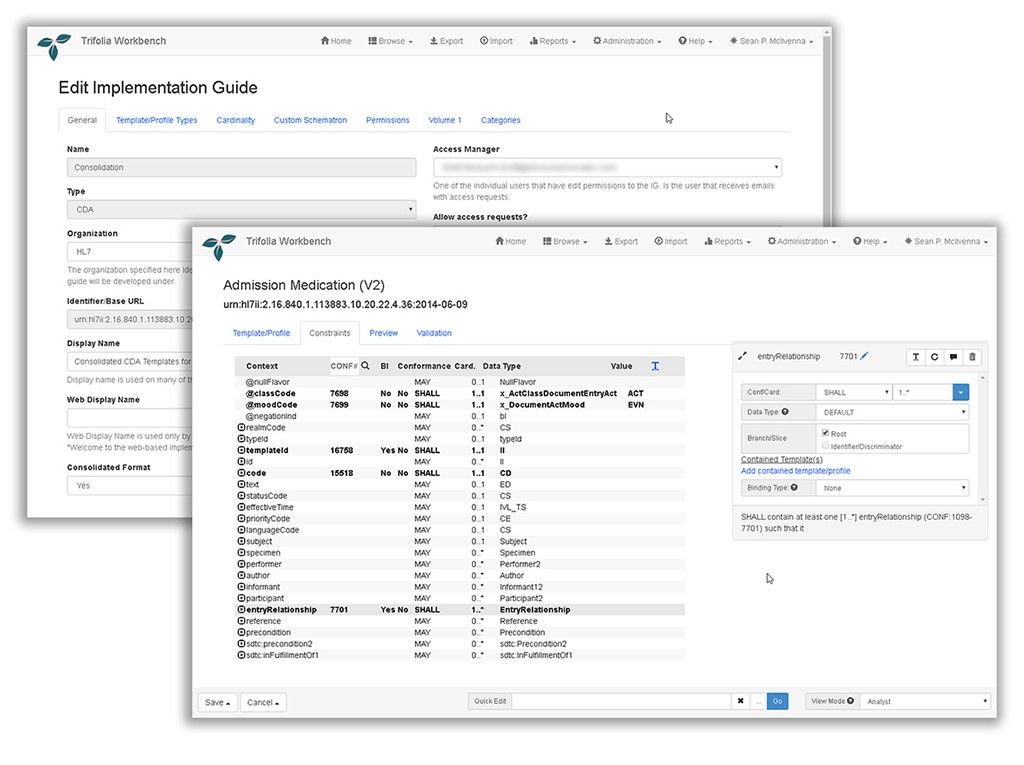
Task: Click the blue pencil next to 7701
Action: (x=864, y=356)
